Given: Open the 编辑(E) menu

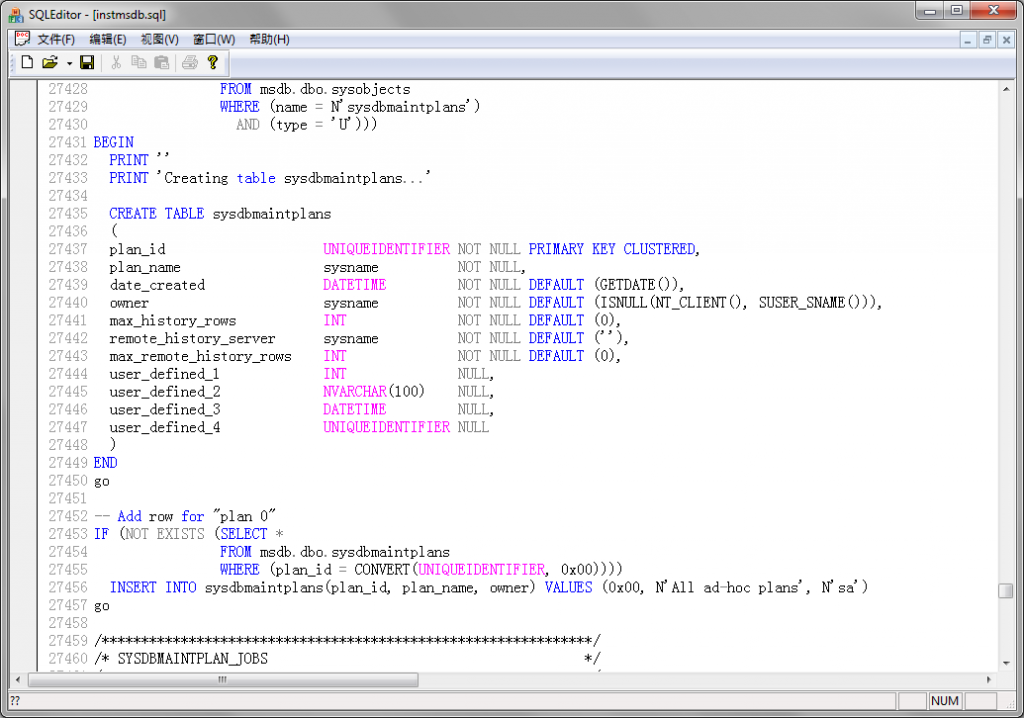Looking at the screenshot, I should point(108,39).
